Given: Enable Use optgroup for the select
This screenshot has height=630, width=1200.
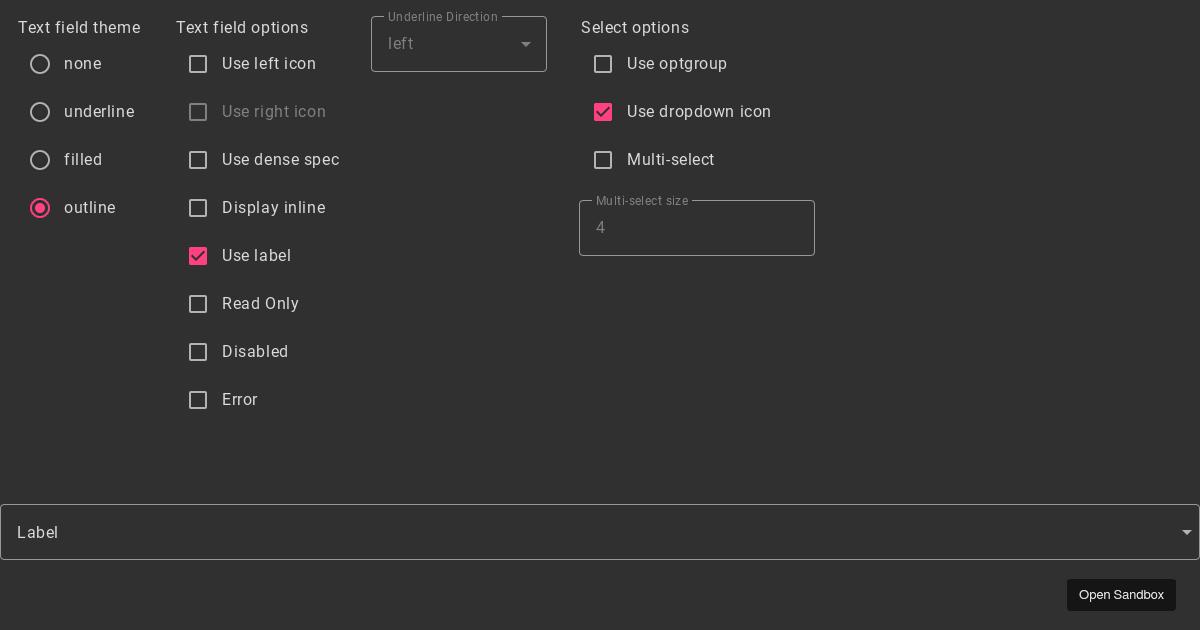Looking at the screenshot, I should (x=603, y=64).
